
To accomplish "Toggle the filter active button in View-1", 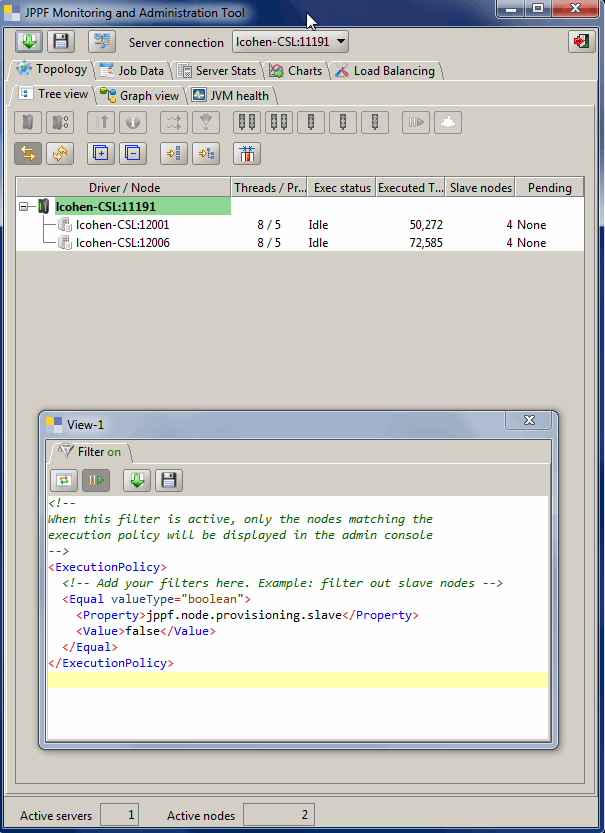I will pos(96,480).
